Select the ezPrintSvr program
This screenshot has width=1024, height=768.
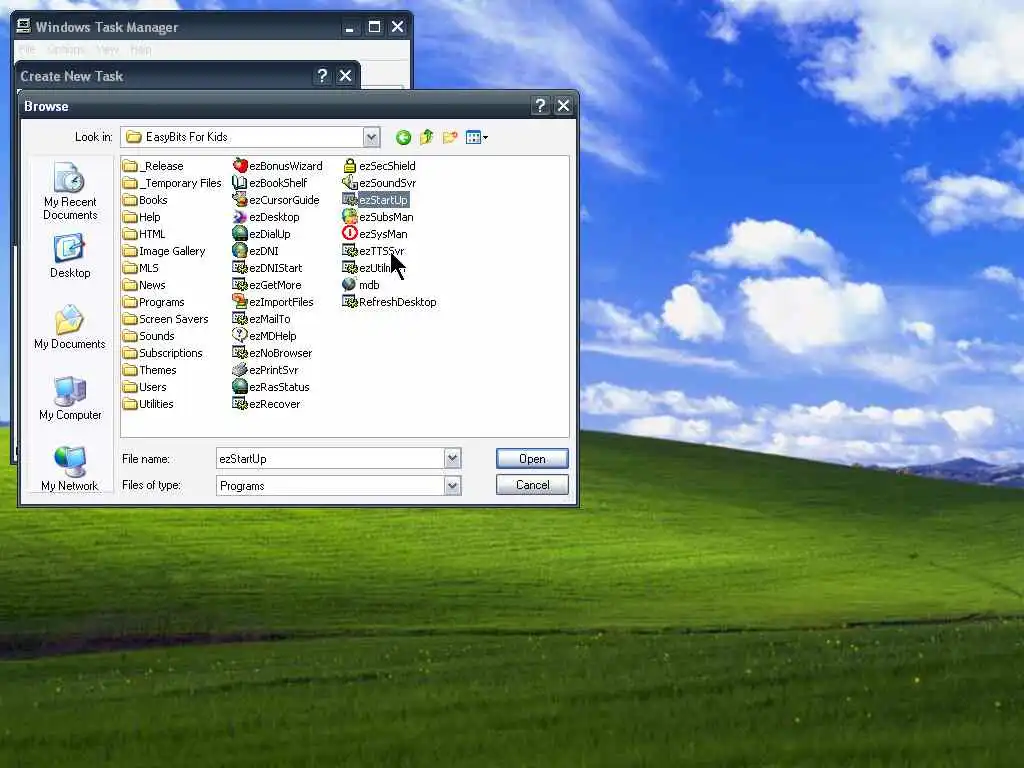click(266, 370)
